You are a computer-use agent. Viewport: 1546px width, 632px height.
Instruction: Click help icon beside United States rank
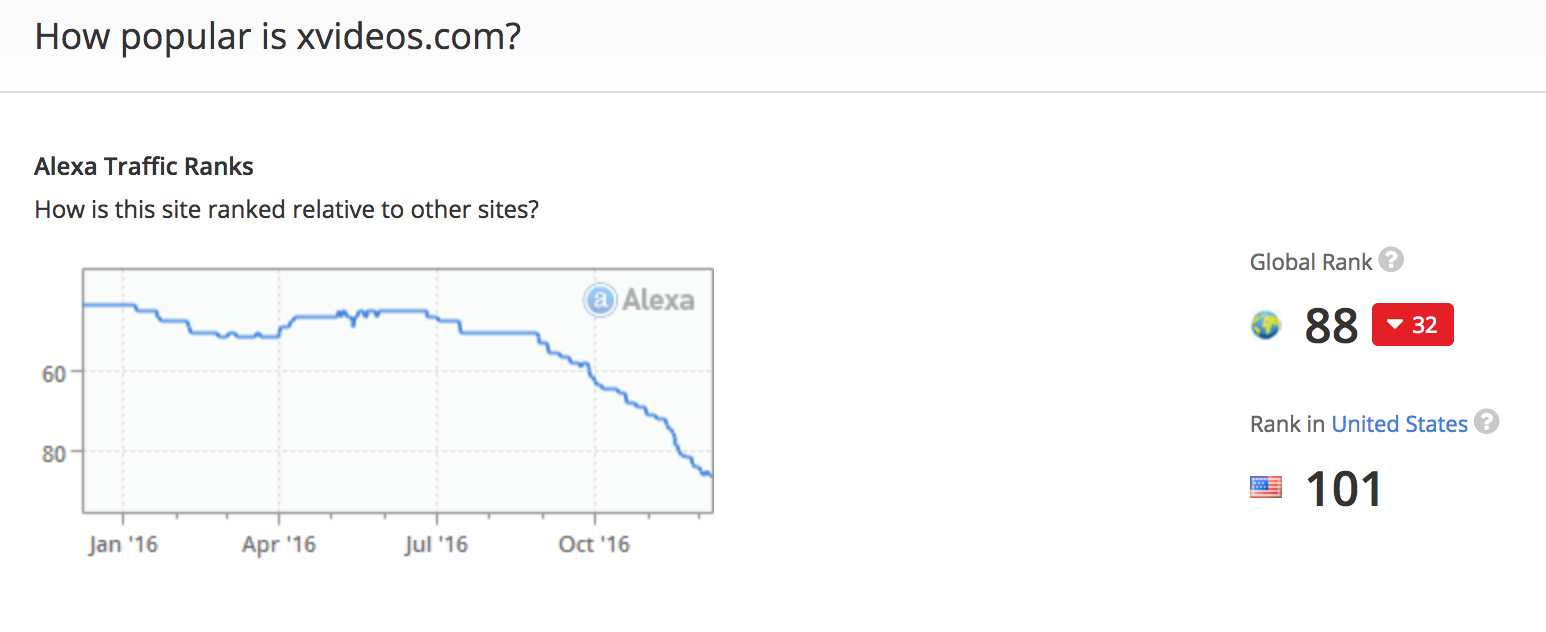pyautogui.click(x=1487, y=422)
